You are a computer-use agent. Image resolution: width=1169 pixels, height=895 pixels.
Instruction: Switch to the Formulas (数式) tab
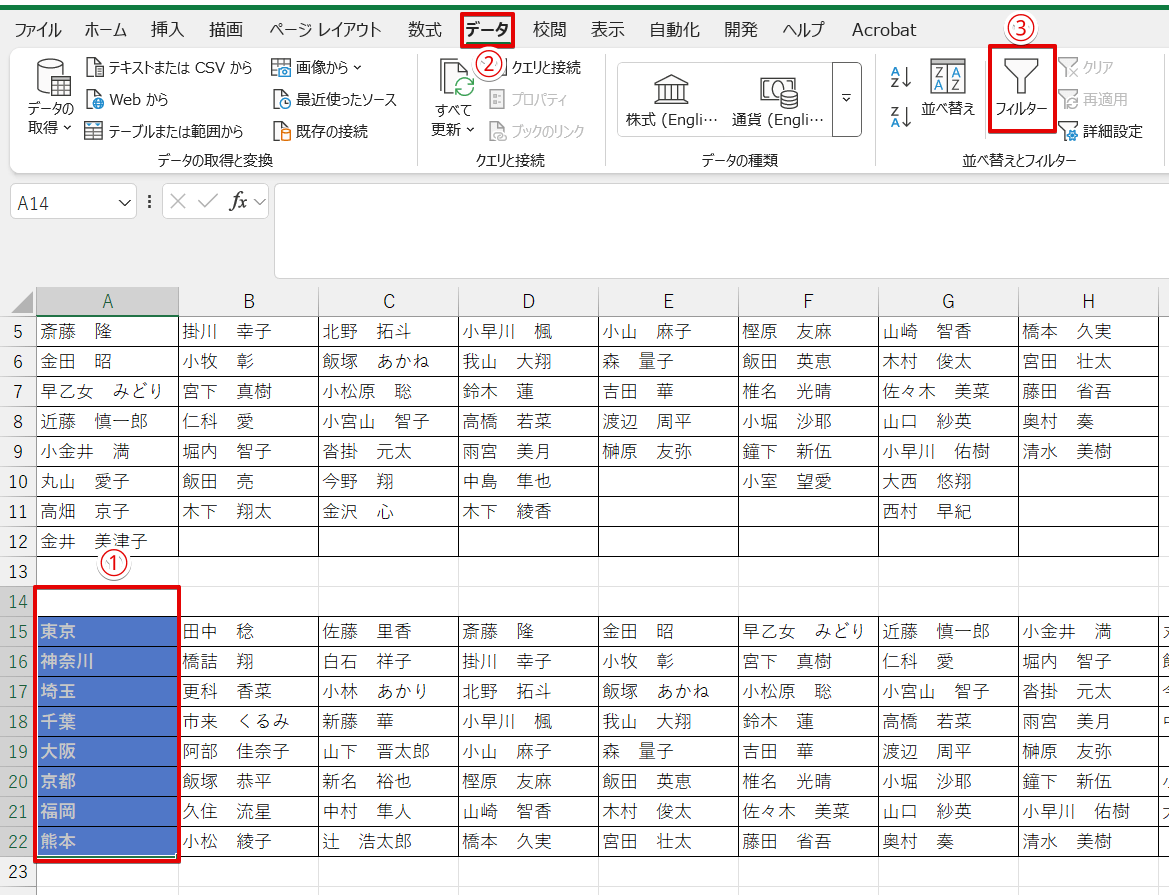425,29
